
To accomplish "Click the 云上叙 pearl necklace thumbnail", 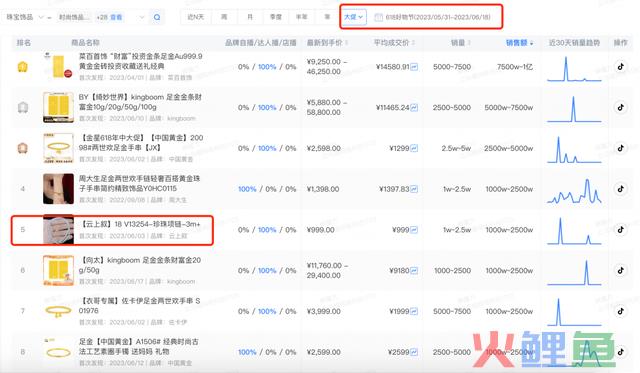I will pyautogui.click(x=58, y=229).
